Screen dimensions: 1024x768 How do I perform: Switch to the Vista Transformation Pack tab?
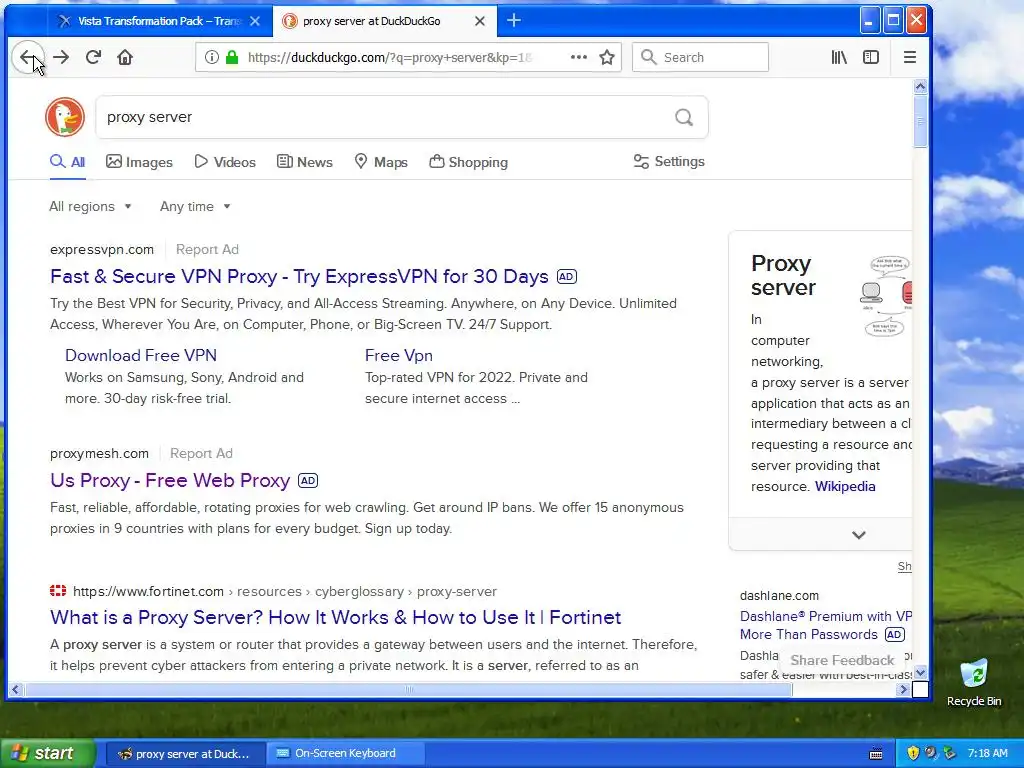click(x=159, y=21)
